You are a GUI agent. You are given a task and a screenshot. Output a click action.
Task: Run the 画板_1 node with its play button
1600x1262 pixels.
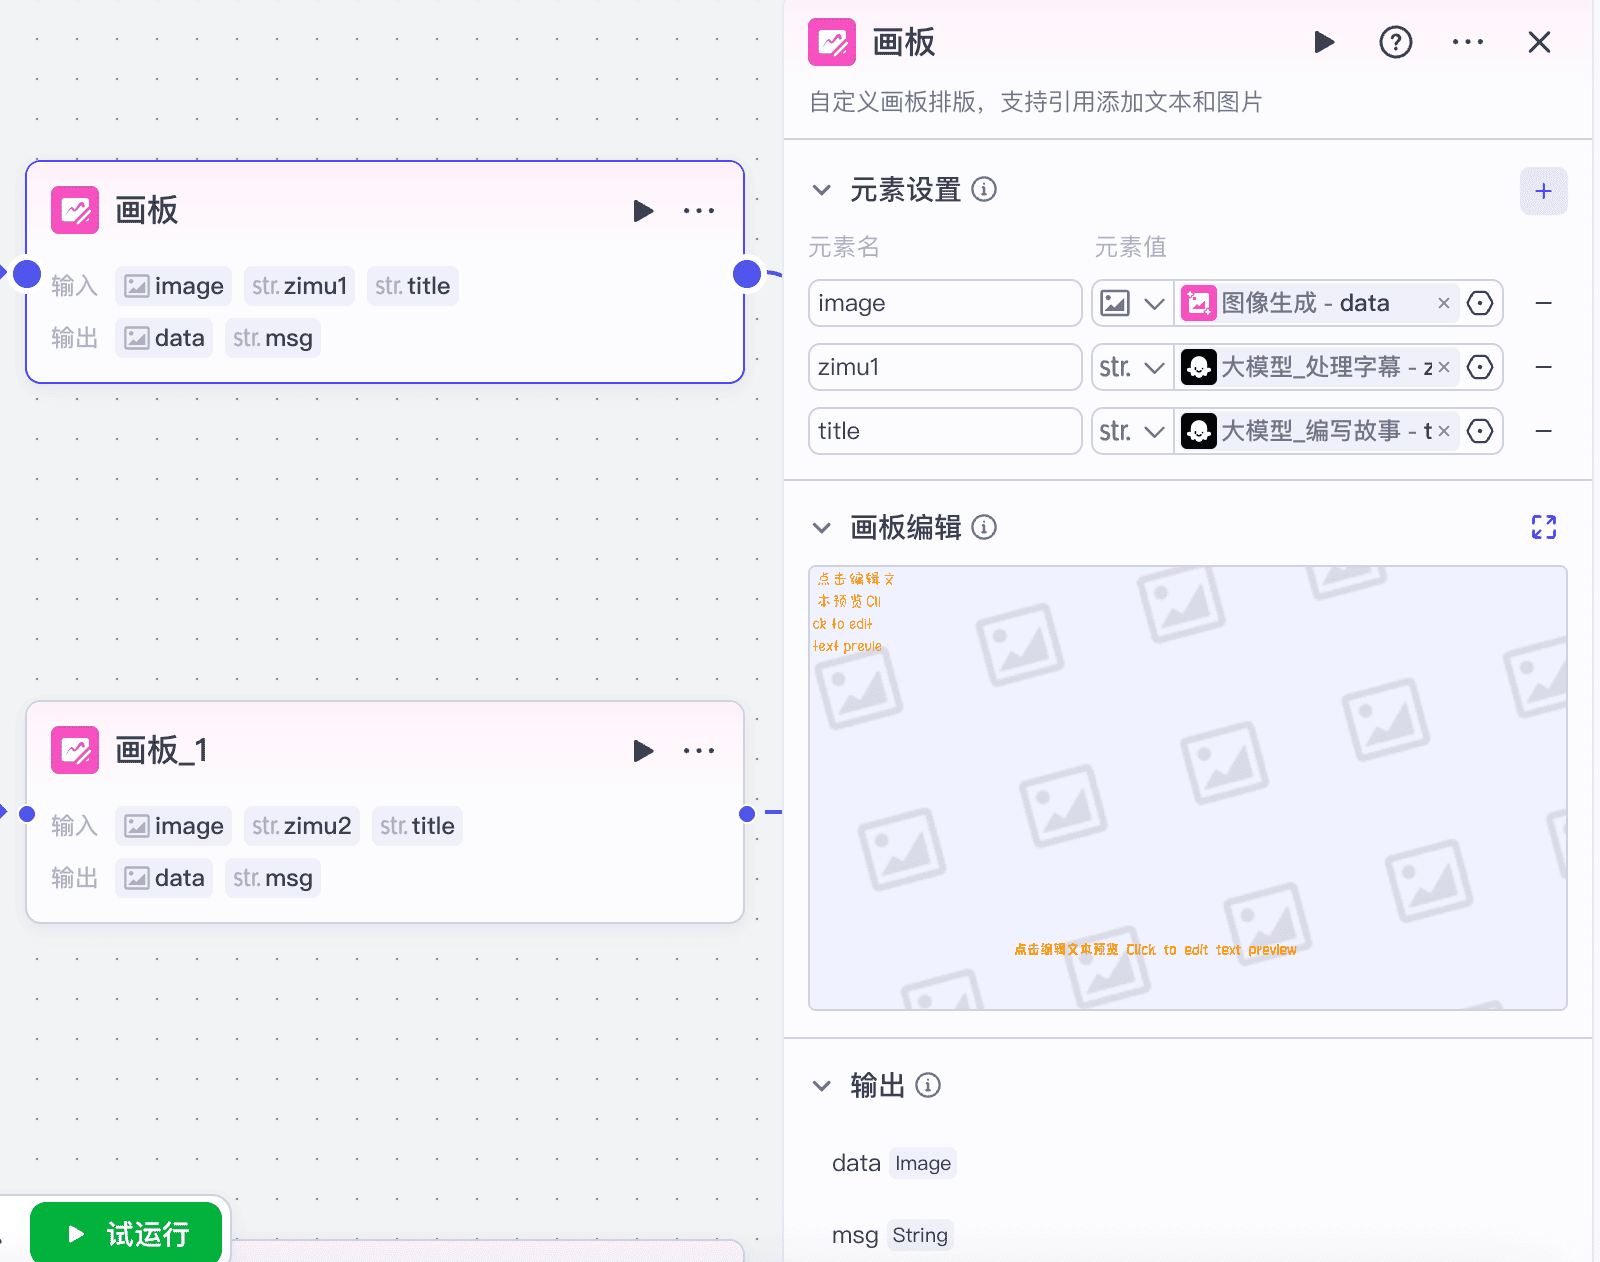pyautogui.click(x=643, y=750)
